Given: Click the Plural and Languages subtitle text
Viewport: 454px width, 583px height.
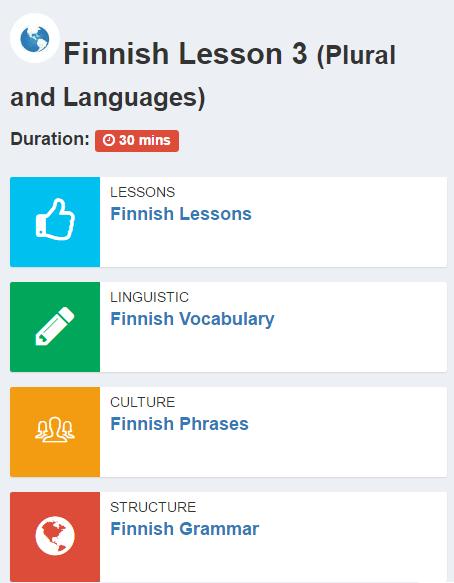Looking at the screenshot, I should point(203,76).
